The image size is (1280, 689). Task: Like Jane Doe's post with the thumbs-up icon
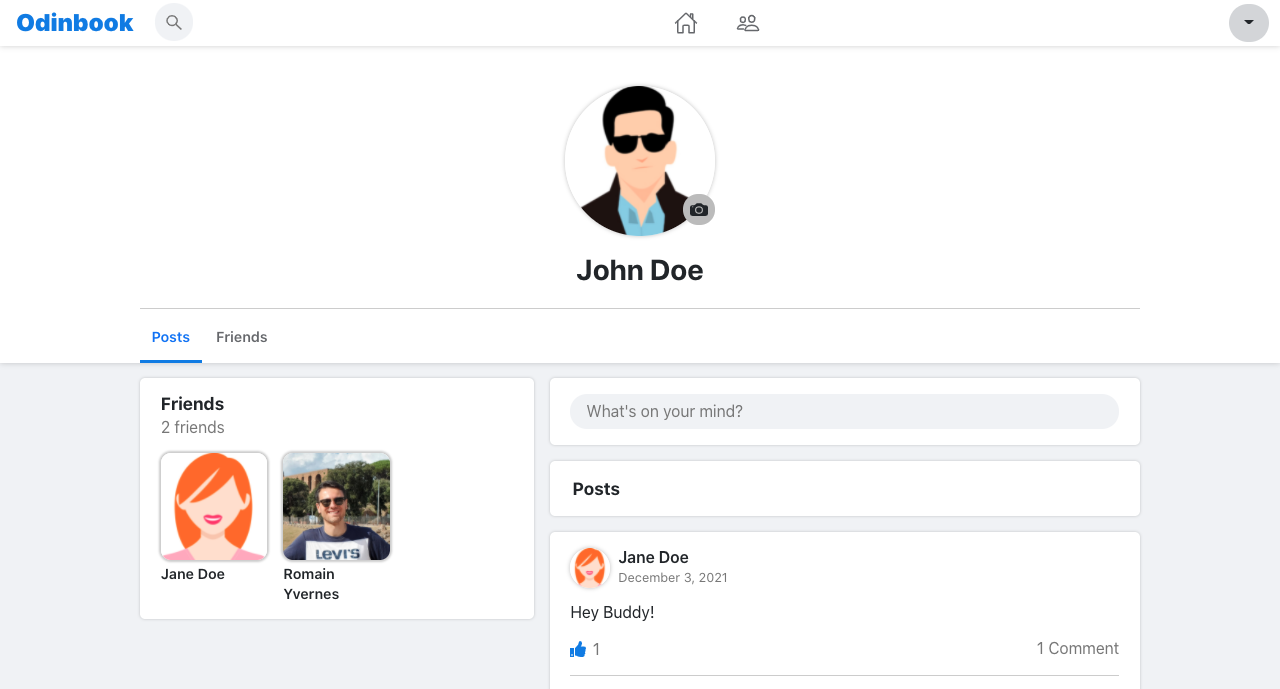(577, 648)
